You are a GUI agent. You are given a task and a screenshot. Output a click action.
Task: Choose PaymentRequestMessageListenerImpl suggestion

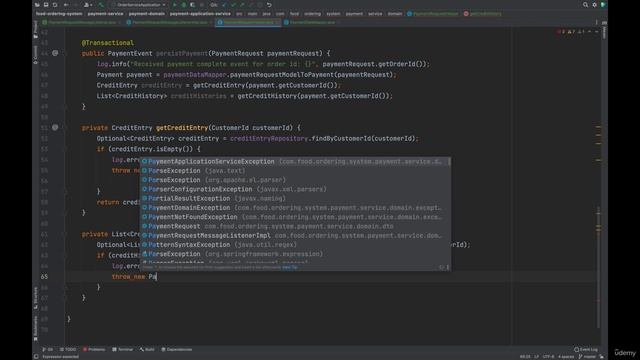tap(296, 236)
